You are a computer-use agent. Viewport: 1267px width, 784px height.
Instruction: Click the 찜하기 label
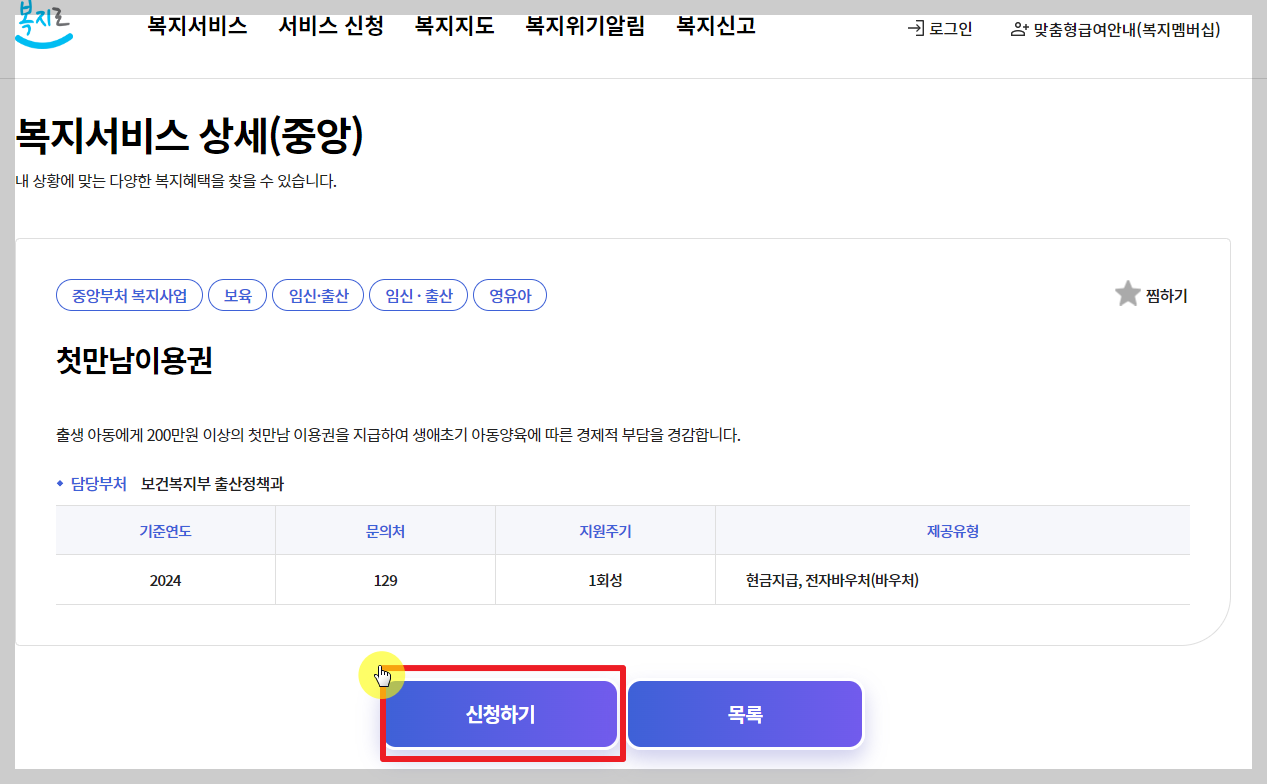point(1166,296)
